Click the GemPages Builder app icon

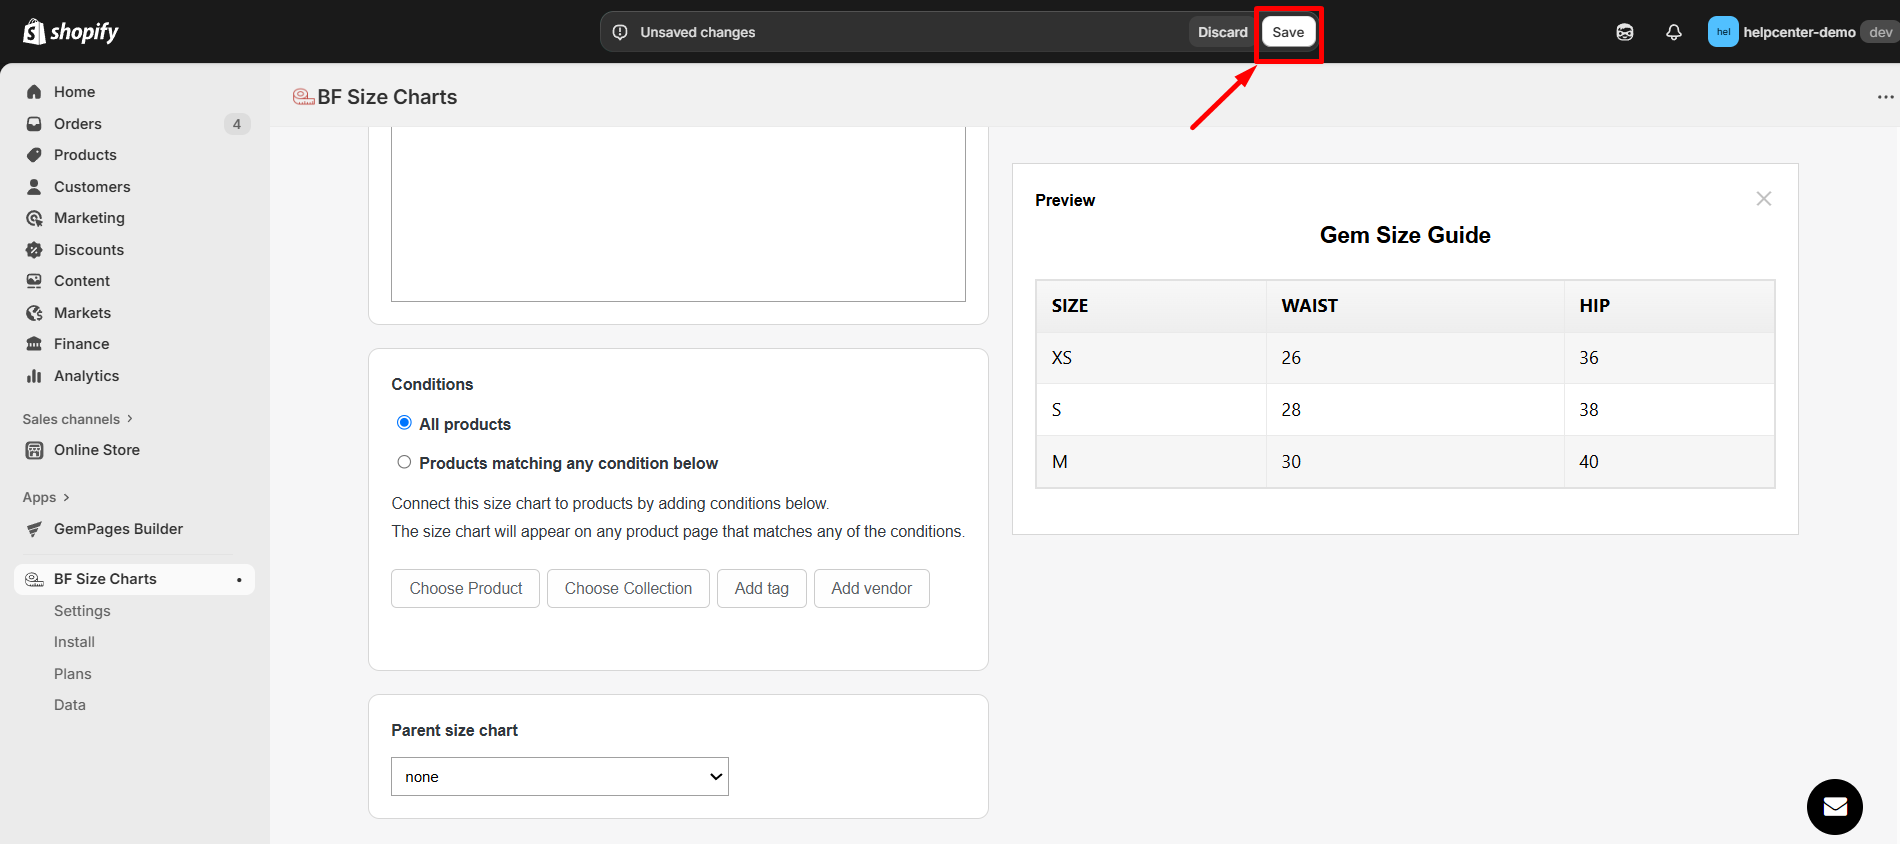coord(34,529)
